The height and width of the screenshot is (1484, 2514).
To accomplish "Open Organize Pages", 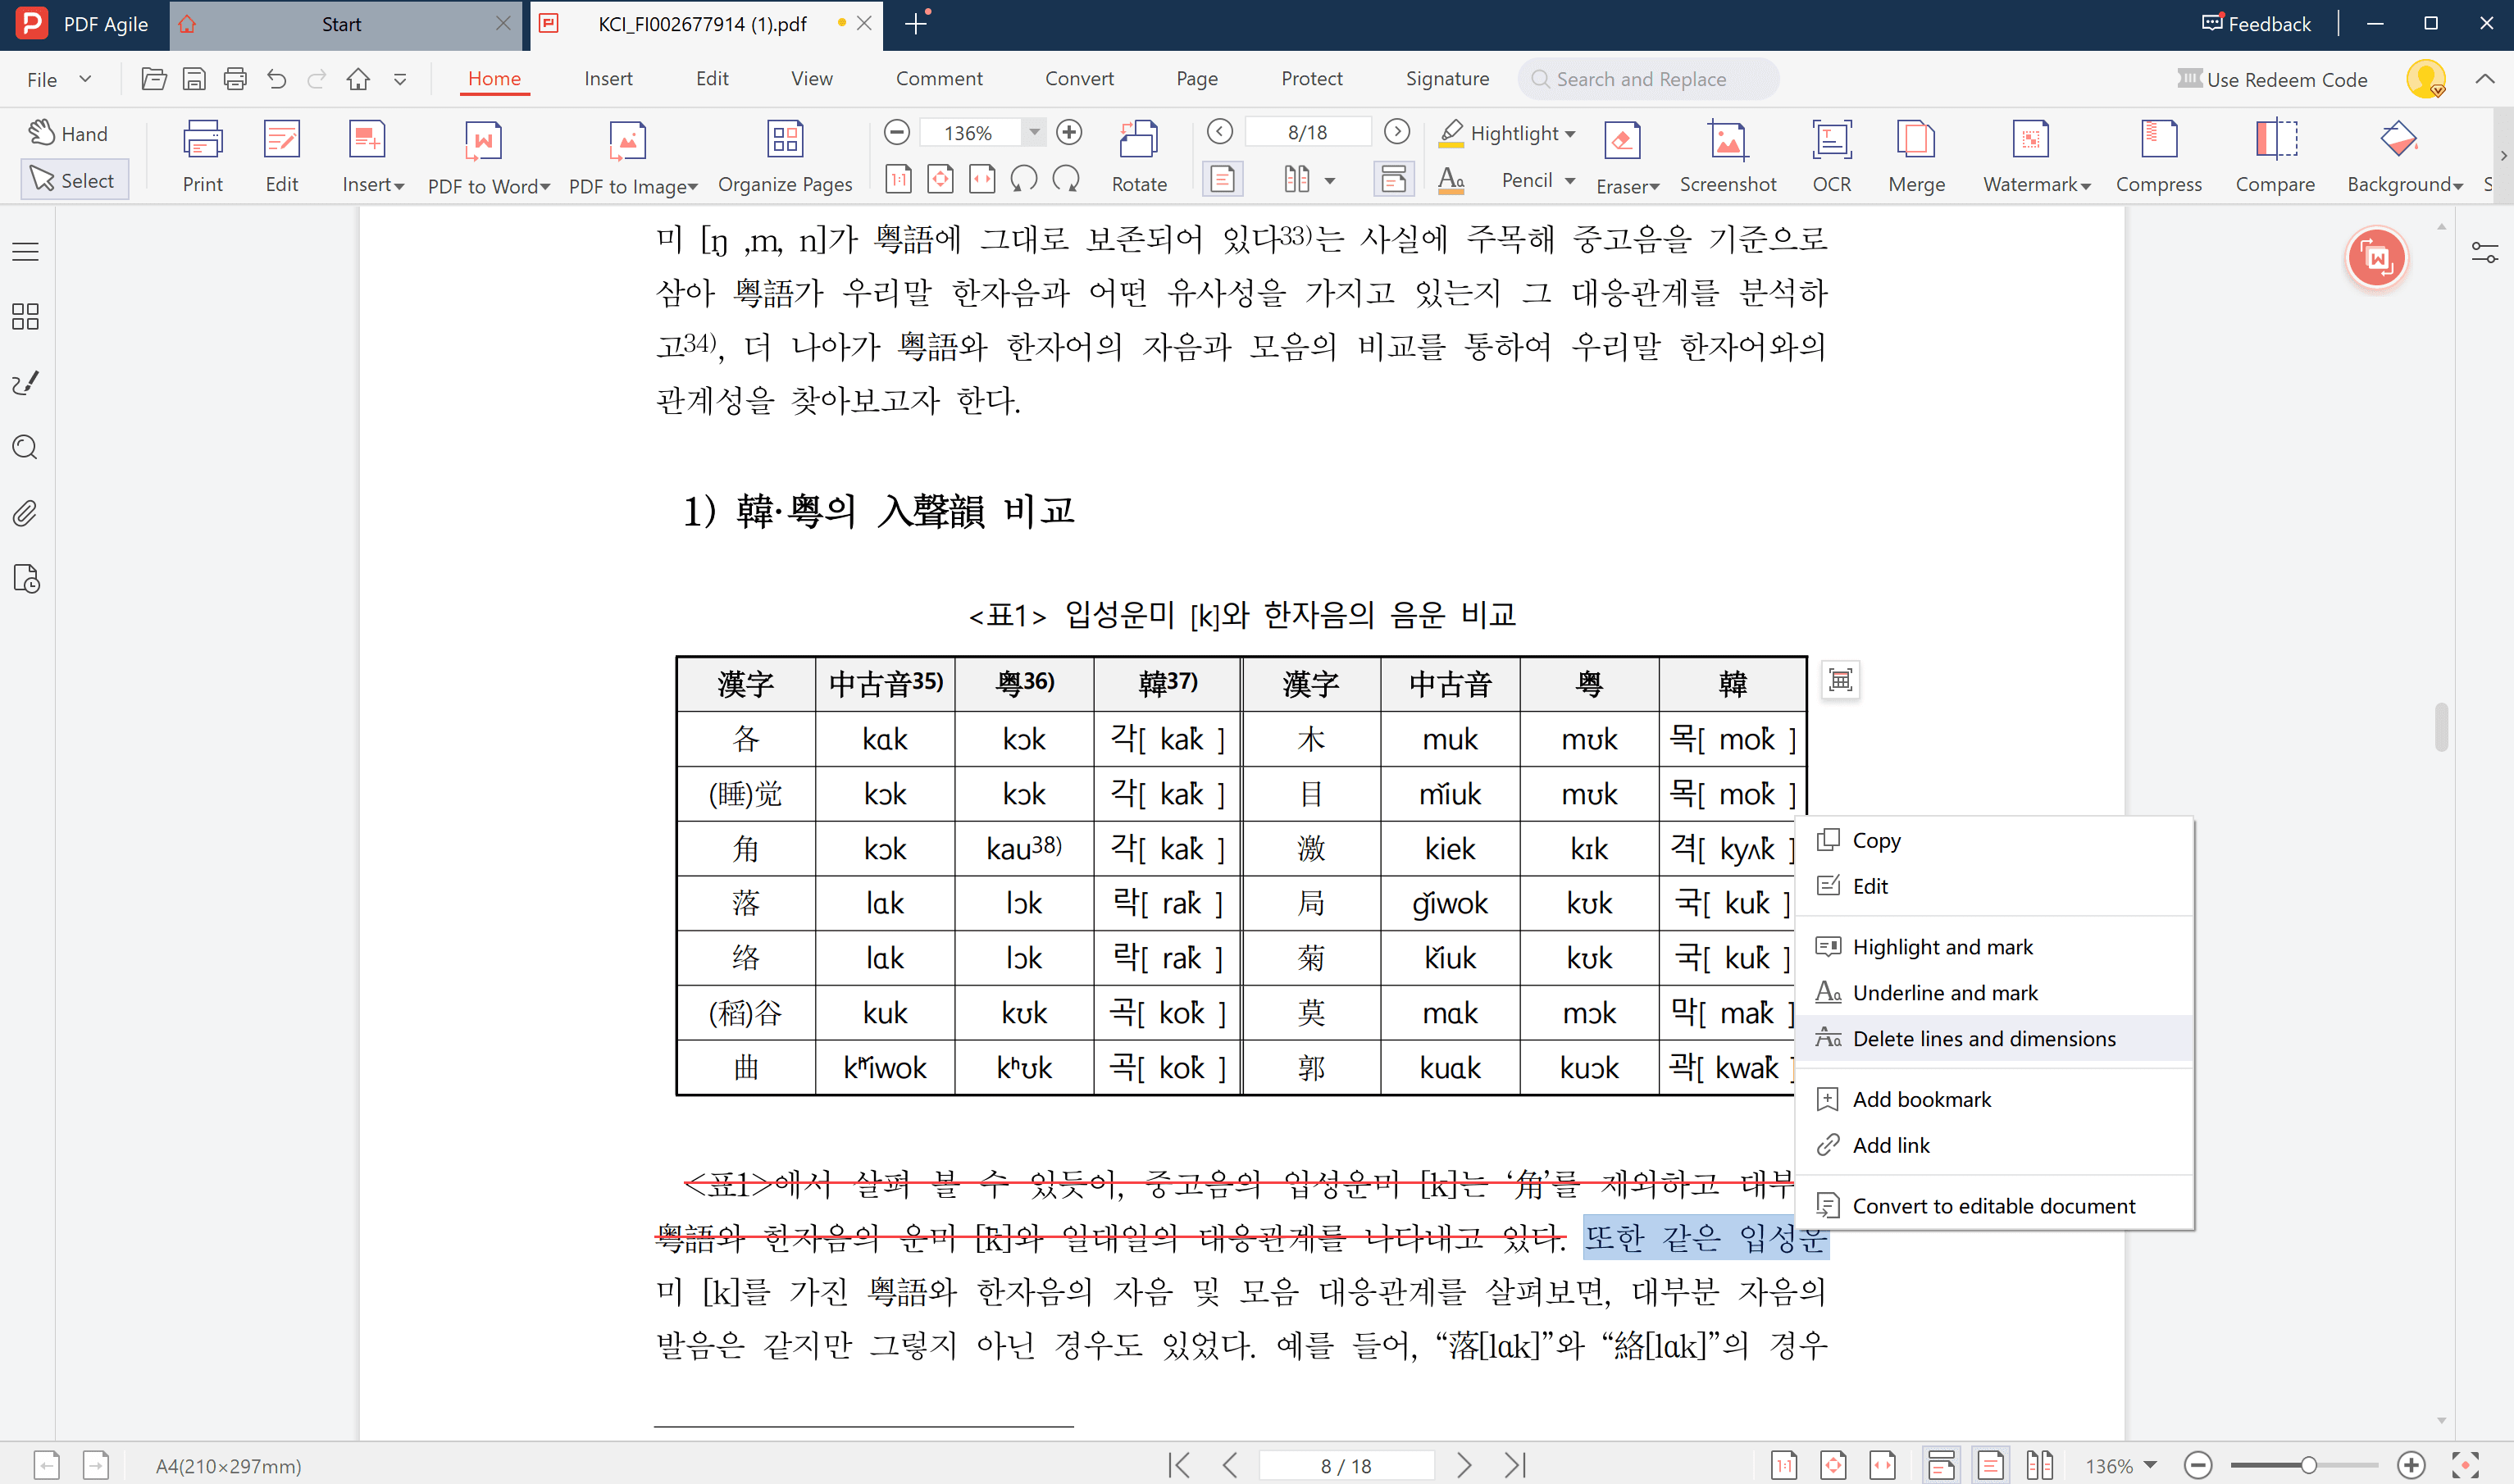I will (785, 157).
